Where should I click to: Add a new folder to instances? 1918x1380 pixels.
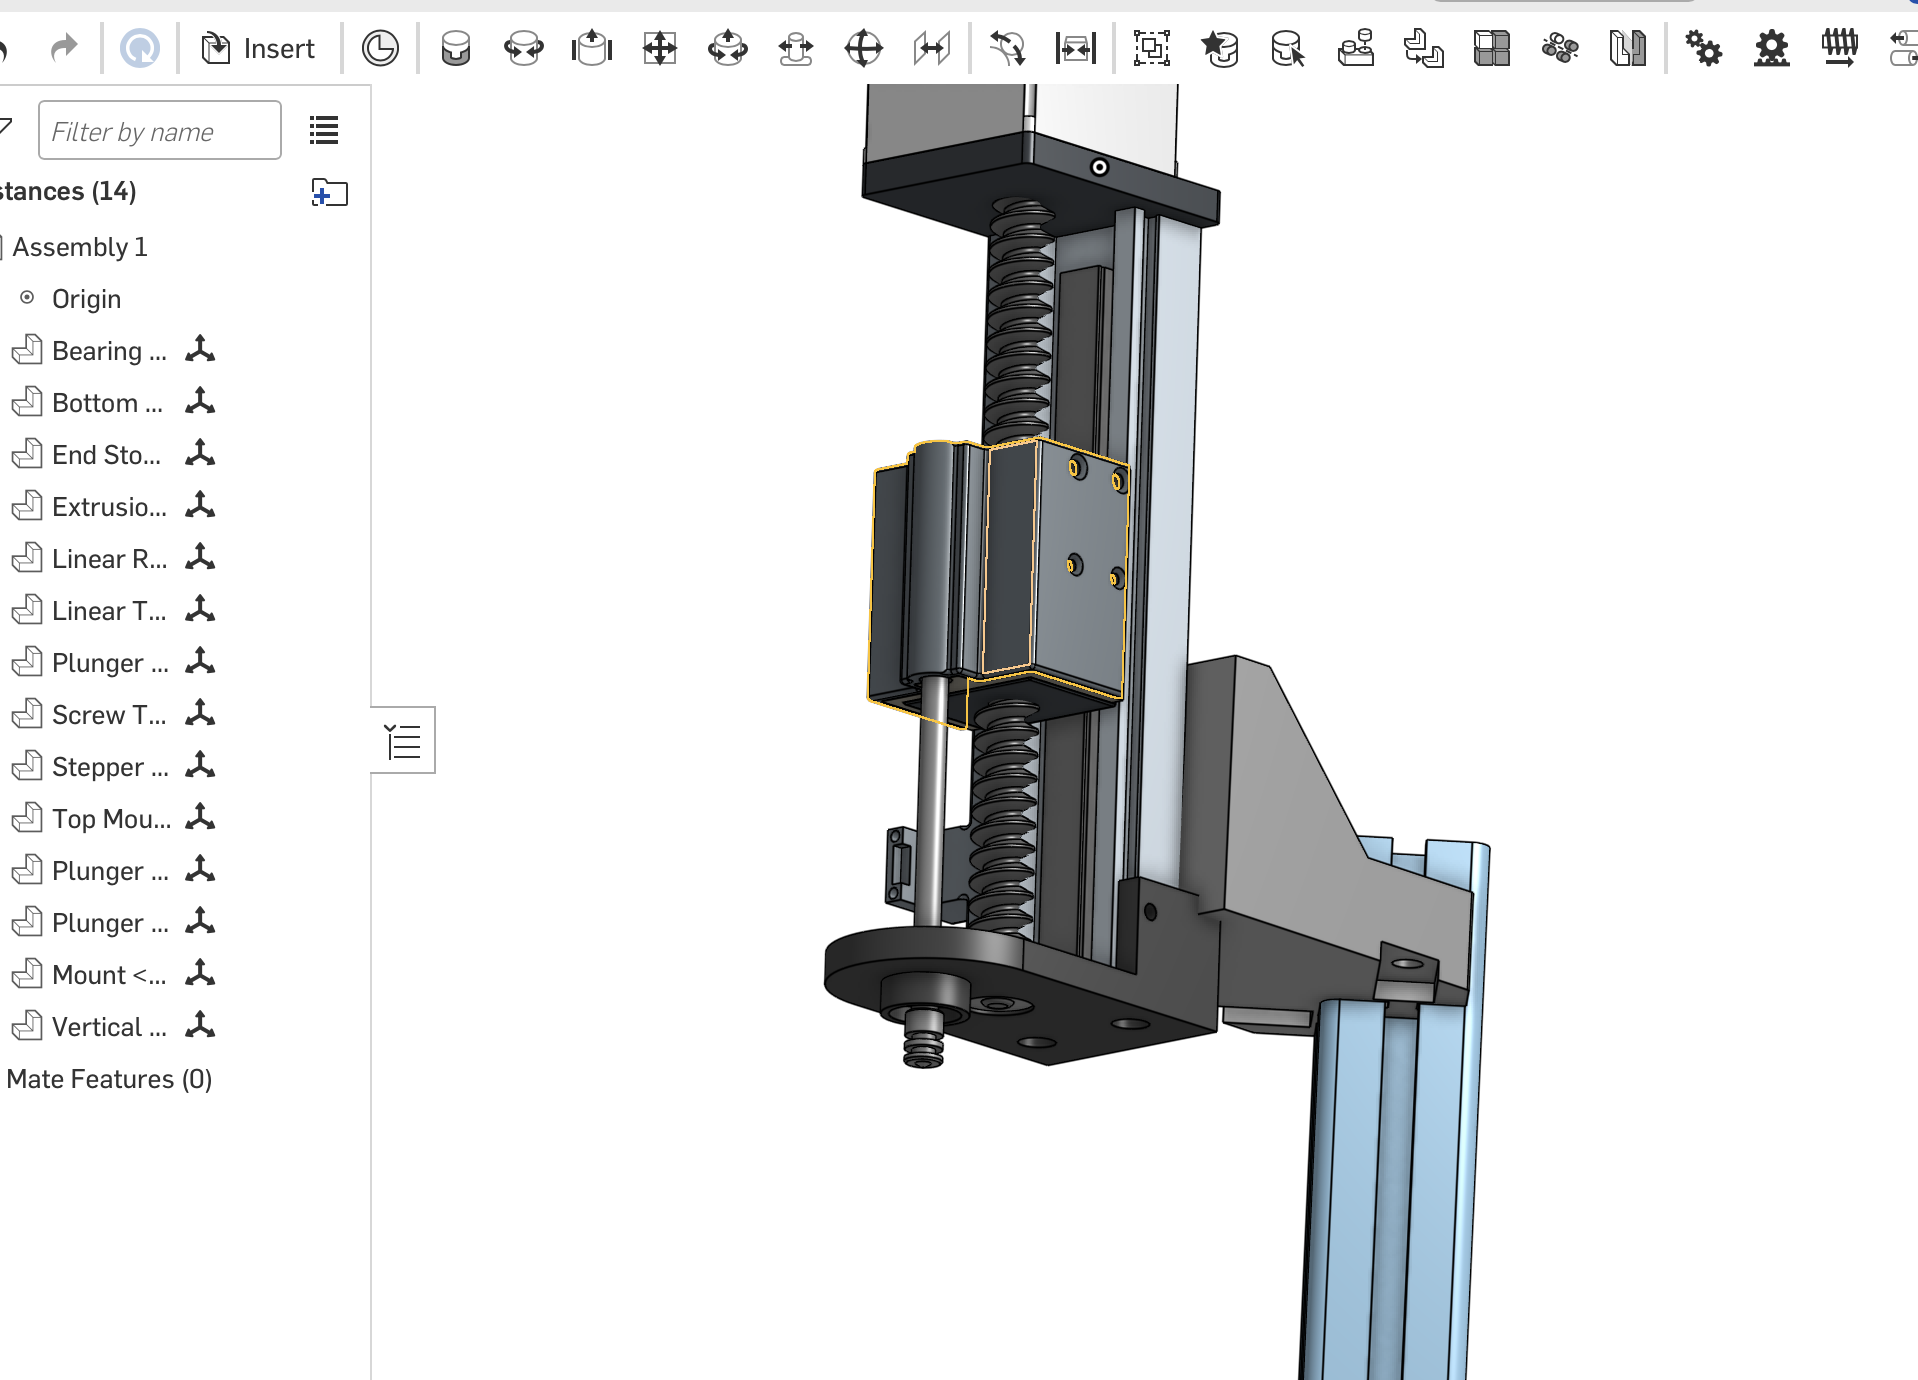pos(329,192)
